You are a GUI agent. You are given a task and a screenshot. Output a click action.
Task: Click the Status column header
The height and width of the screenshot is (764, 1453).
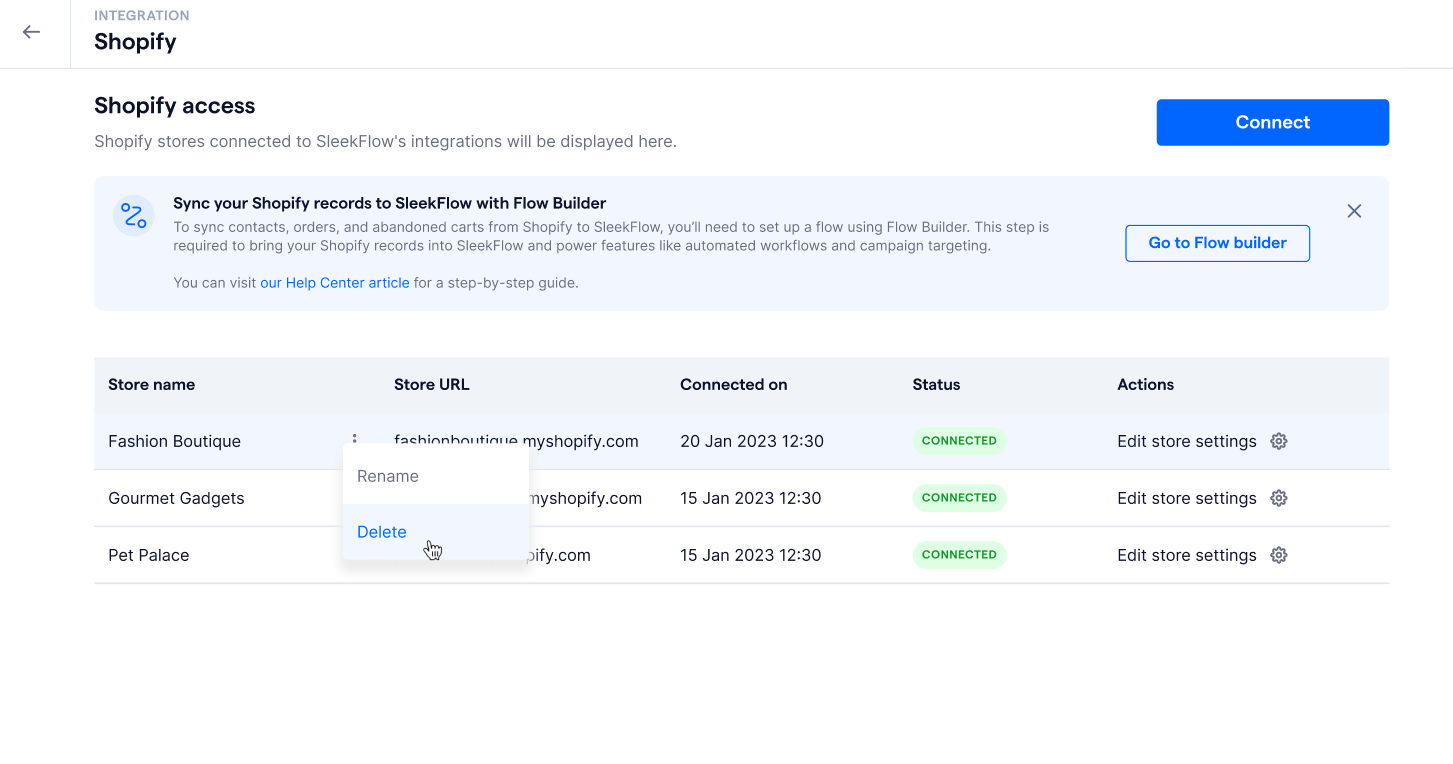click(936, 384)
